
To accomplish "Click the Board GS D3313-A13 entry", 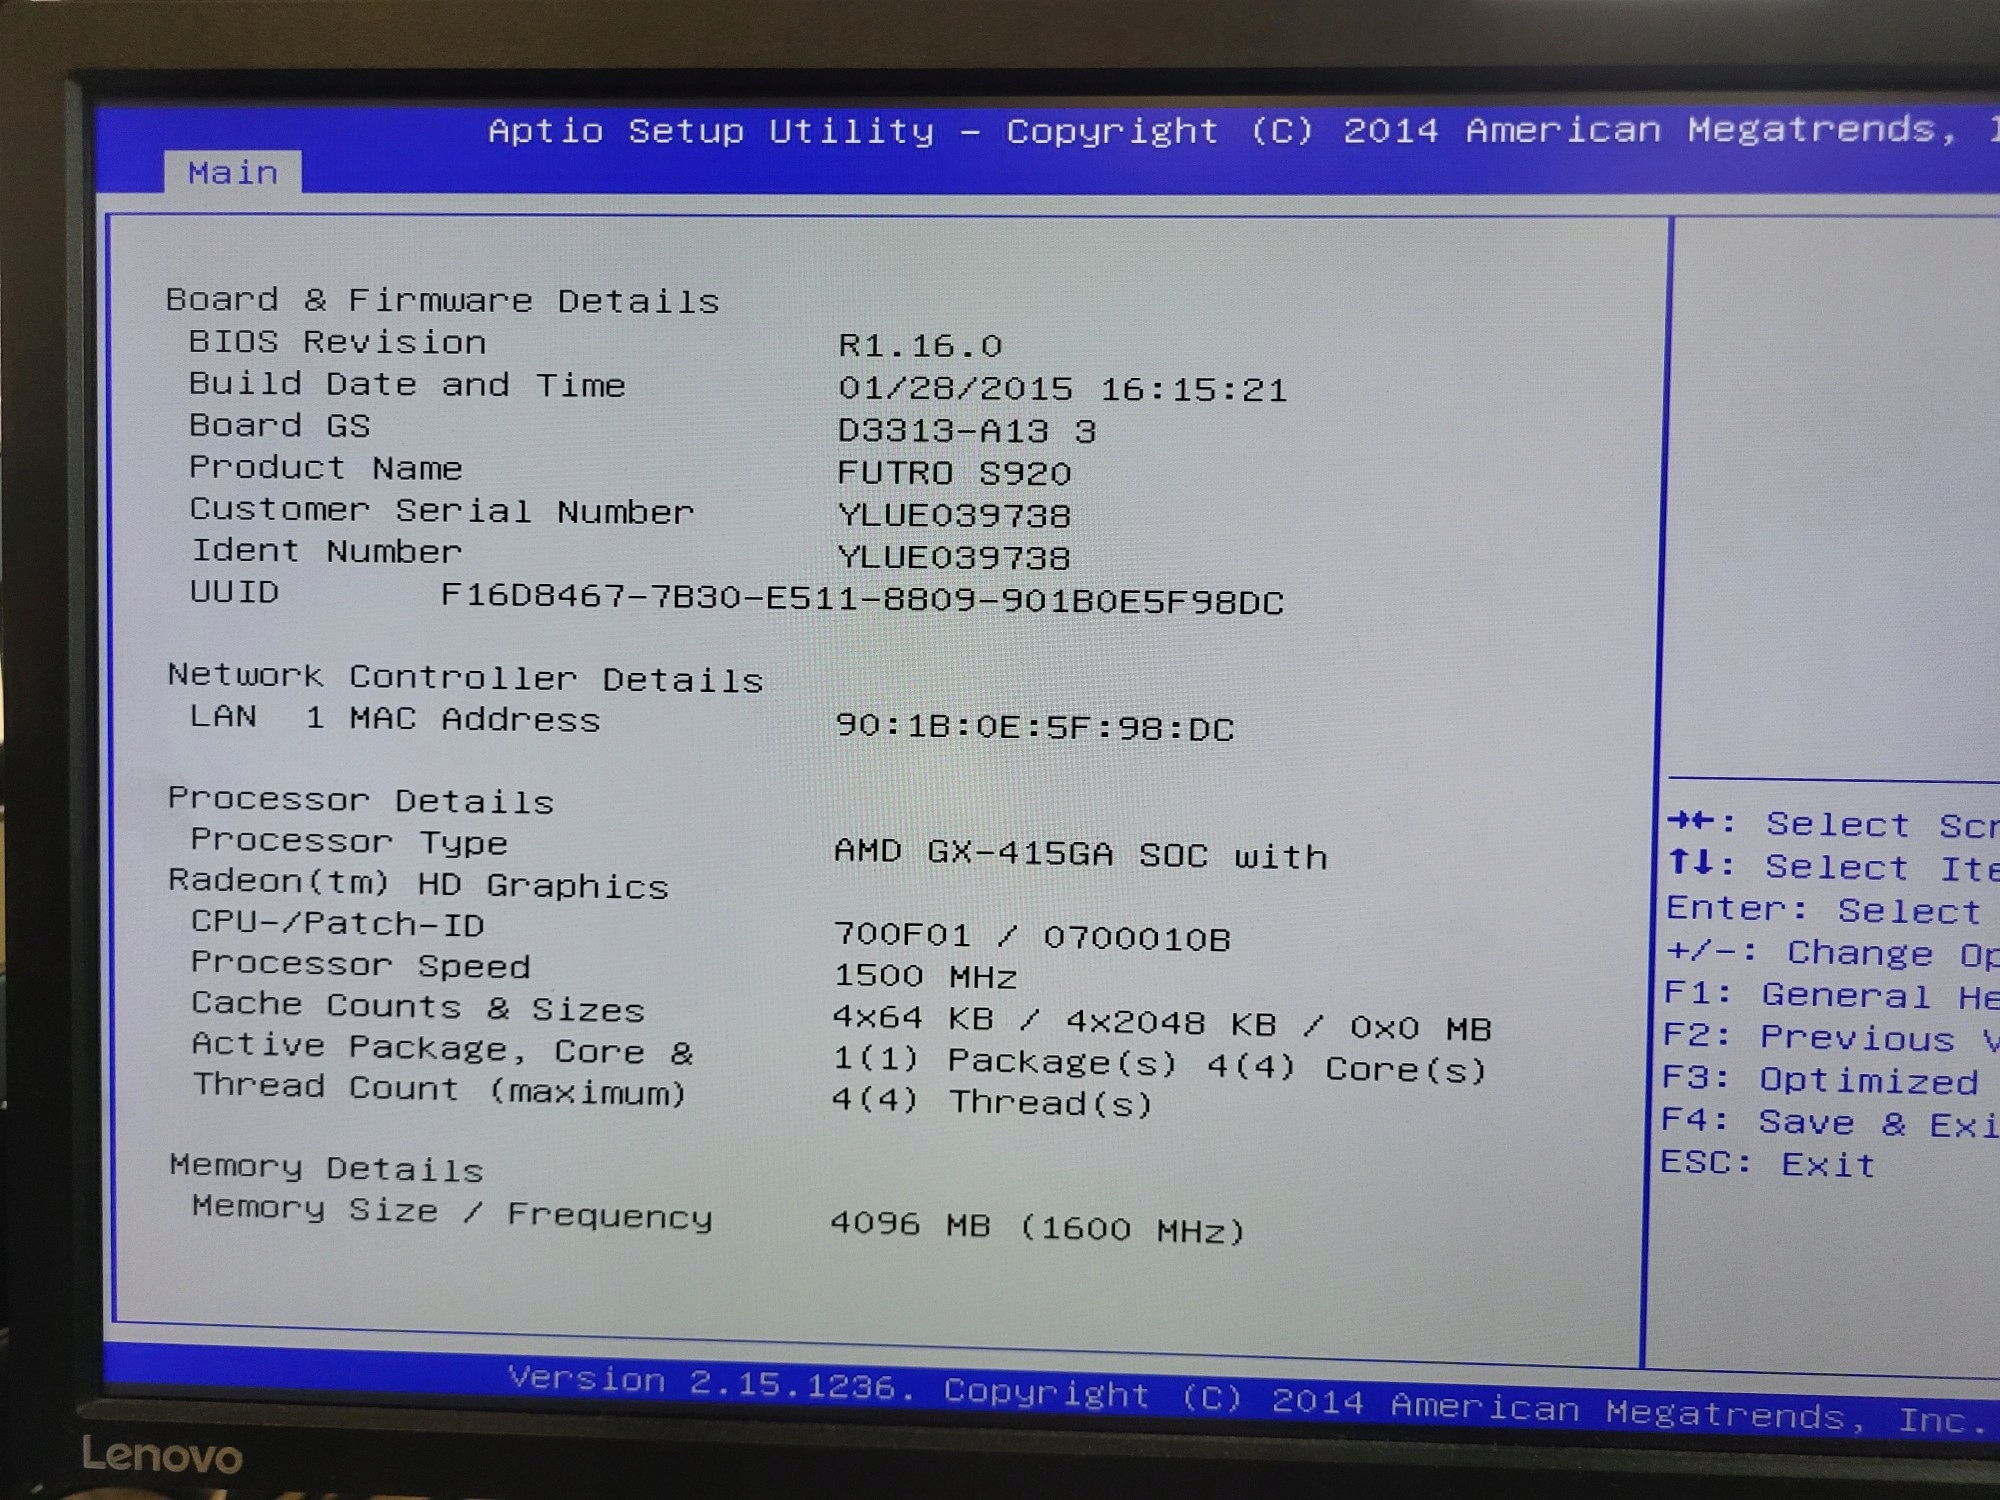I will tap(966, 431).
